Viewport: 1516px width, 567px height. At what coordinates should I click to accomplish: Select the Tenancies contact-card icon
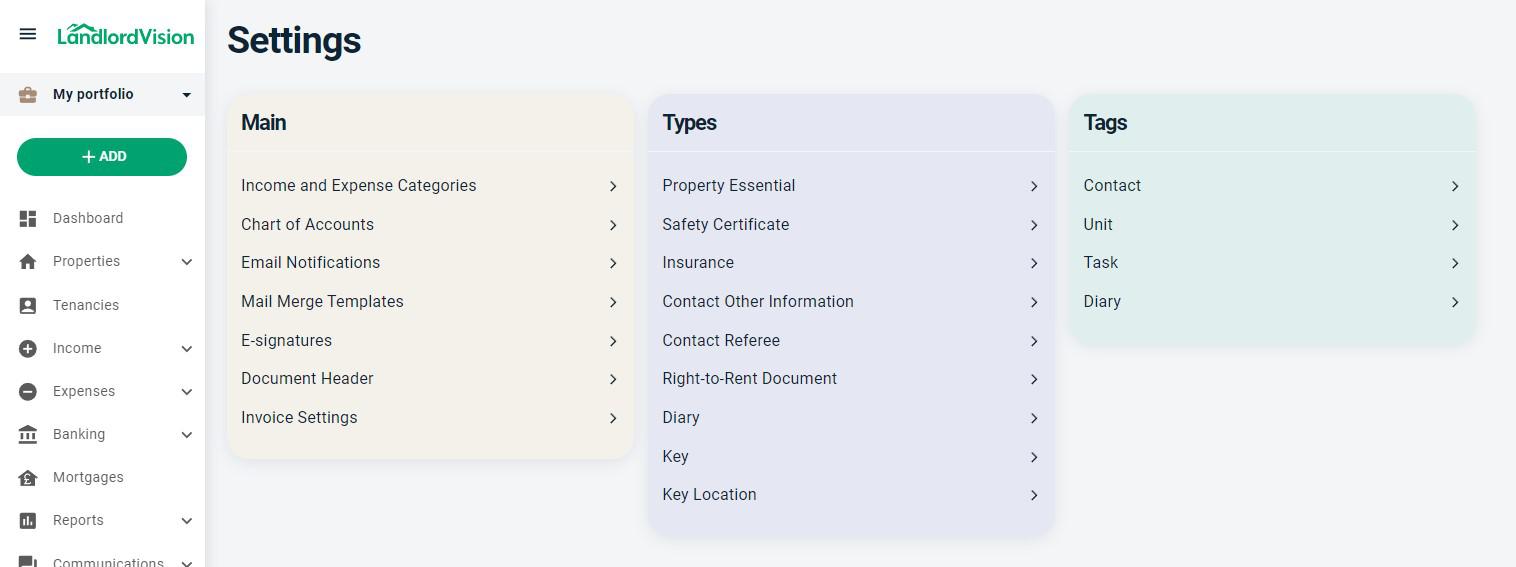tap(28, 306)
